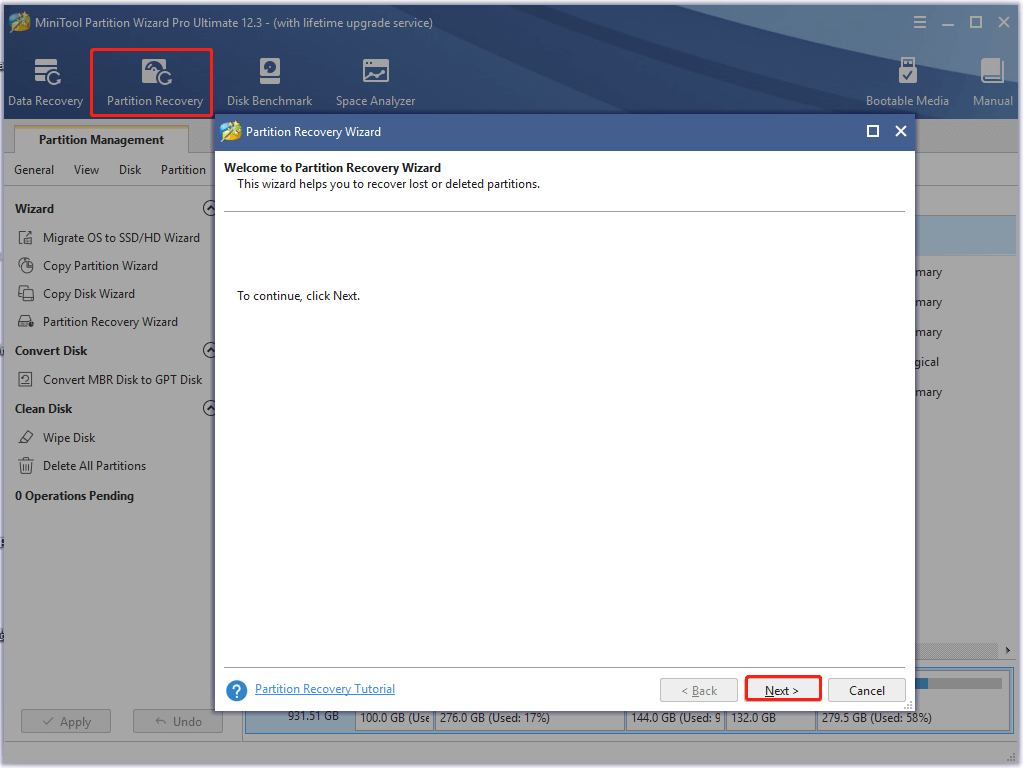Open the hamburger menu in the title bar
Image resolution: width=1026 pixels, height=769 pixels.
919,23
